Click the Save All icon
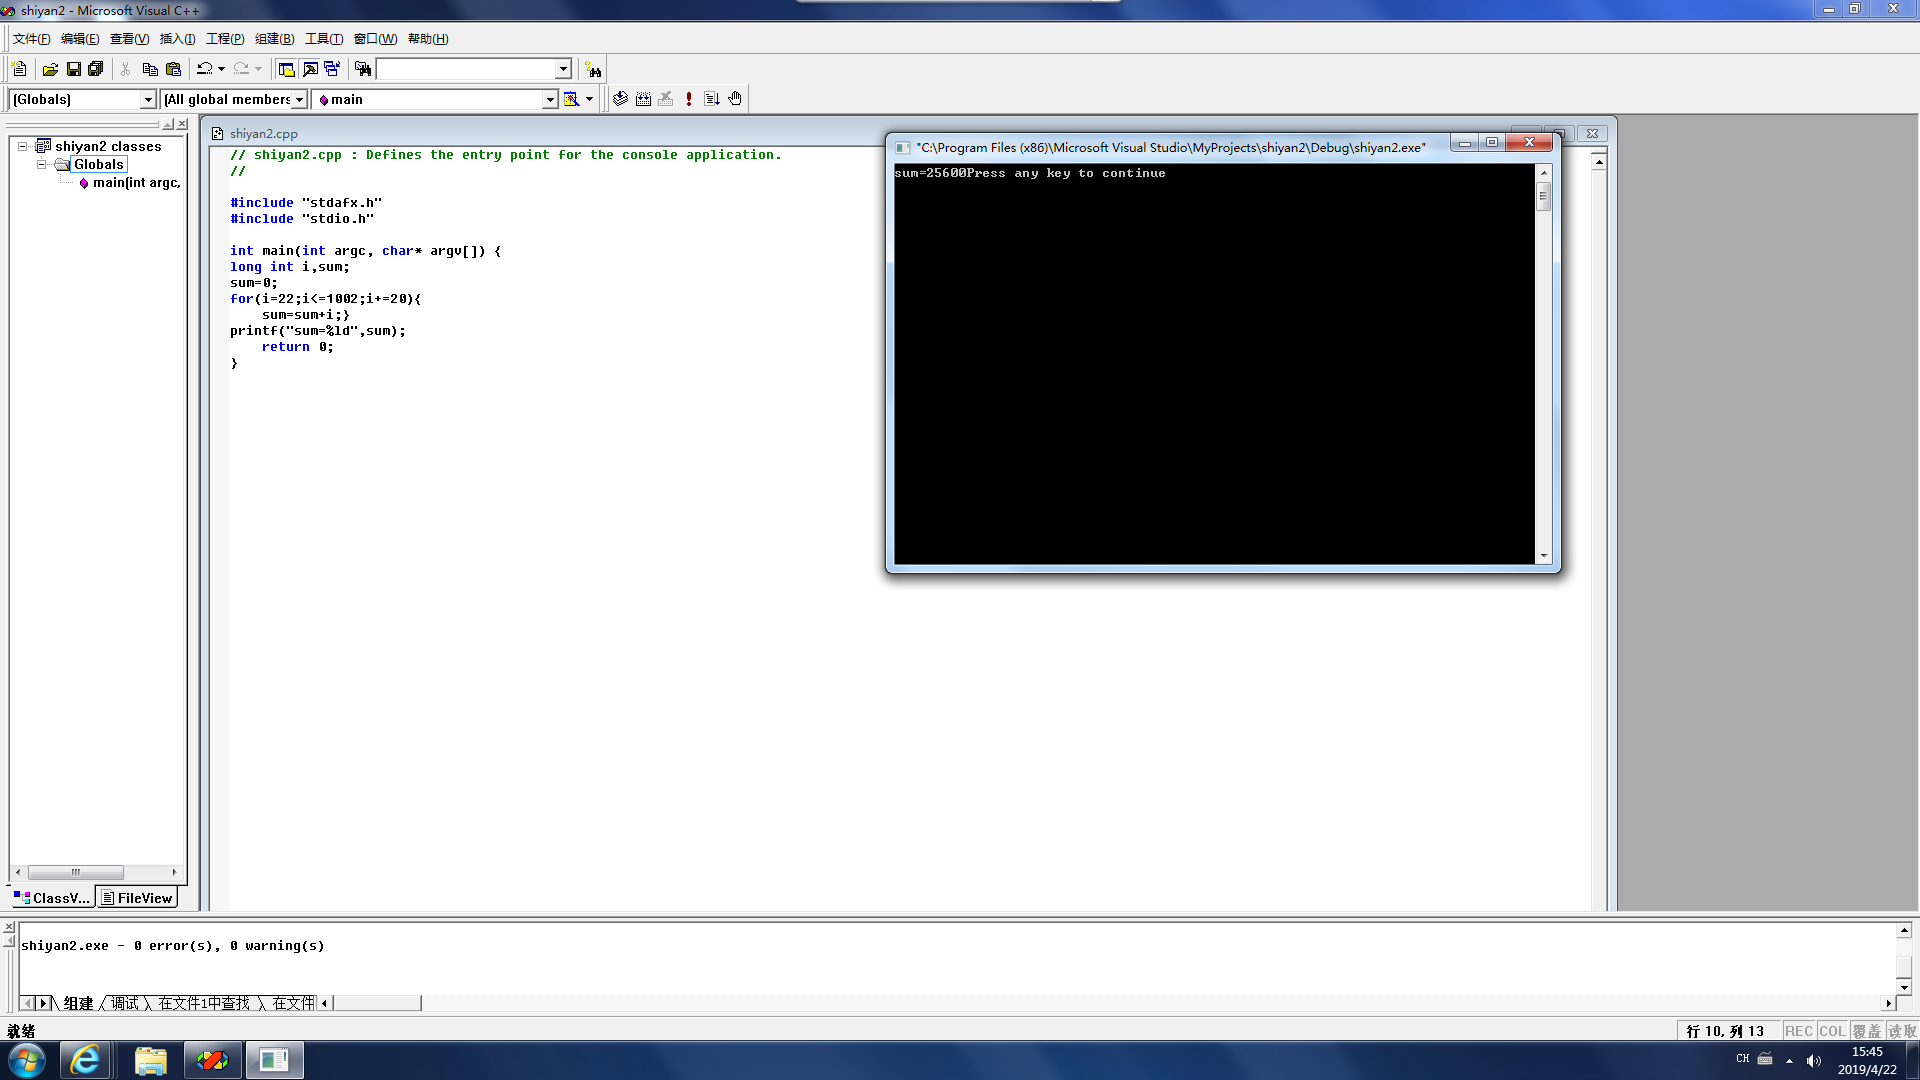Image resolution: width=1920 pixels, height=1080 pixels. coord(96,69)
